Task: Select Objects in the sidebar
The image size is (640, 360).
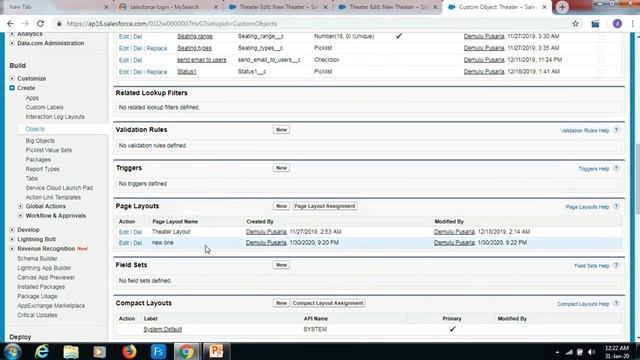Action: pyautogui.click(x=35, y=129)
